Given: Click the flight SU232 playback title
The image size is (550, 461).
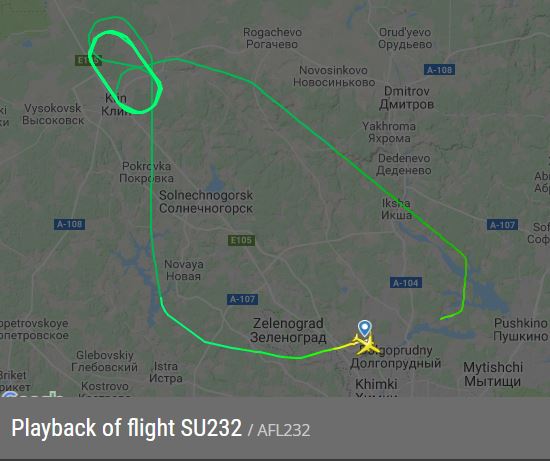Looking at the screenshot, I should [127, 428].
